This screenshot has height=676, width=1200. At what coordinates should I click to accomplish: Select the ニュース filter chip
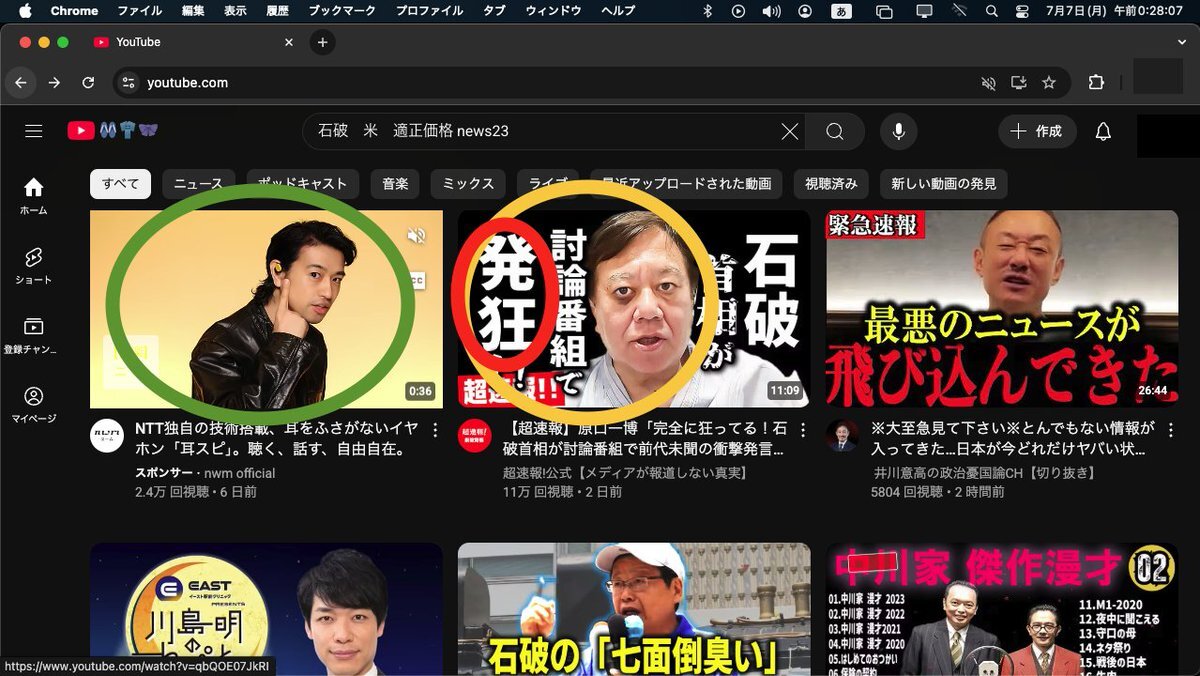198,184
